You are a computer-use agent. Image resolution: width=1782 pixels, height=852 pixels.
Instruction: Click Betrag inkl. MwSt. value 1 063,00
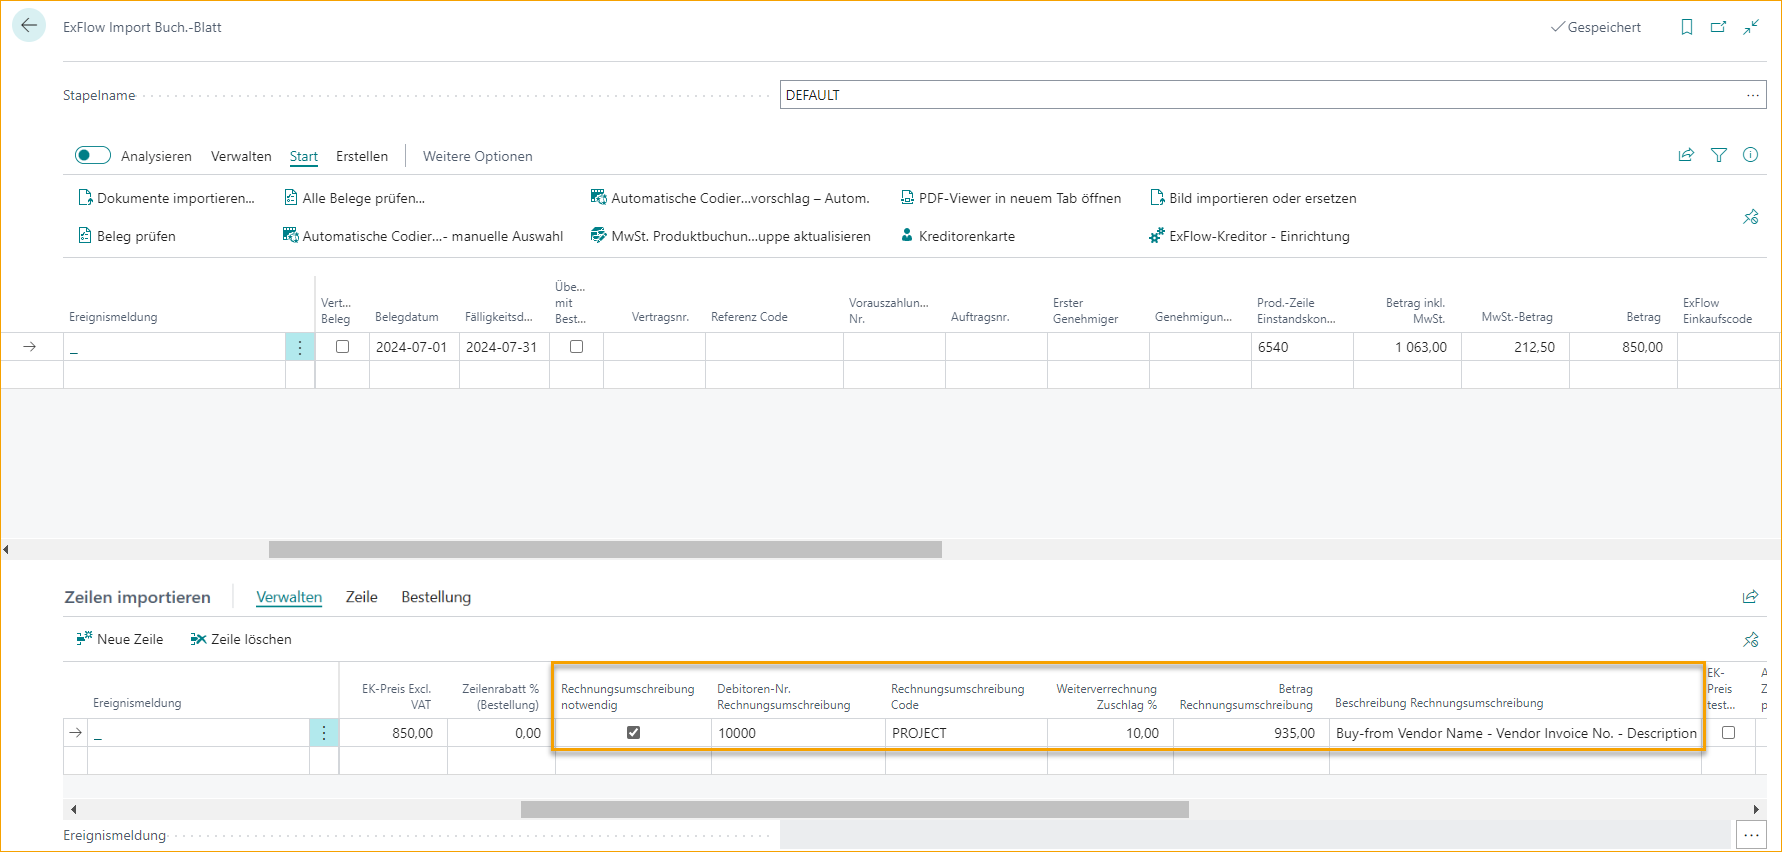pos(1407,347)
